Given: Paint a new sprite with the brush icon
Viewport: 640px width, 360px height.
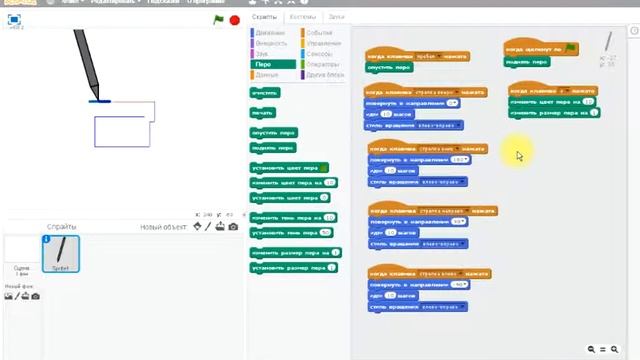Looking at the screenshot, I should click(x=208, y=226).
